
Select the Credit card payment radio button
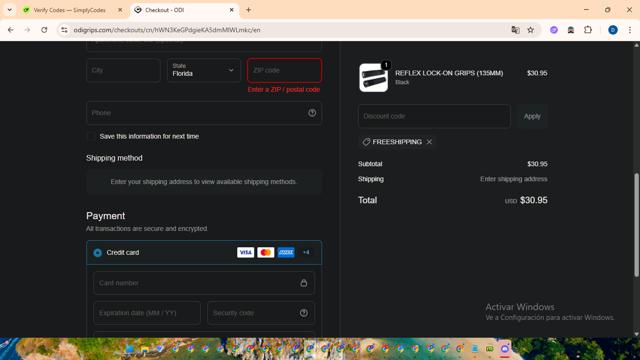tap(98, 253)
